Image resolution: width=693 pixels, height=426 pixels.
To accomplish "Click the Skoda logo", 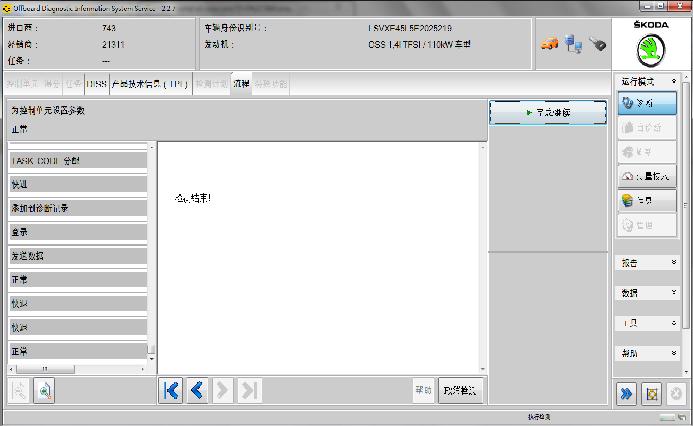I will coord(651,51).
